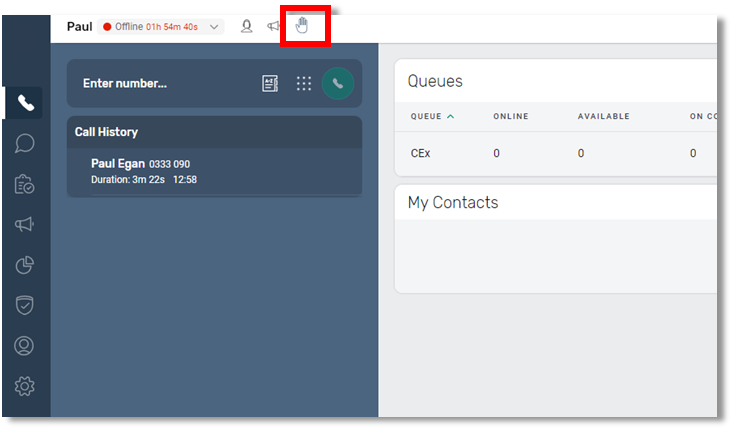Open the contacts profile sidebar icon
This screenshot has width=733, height=430.
pyautogui.click(x=25, y=346)
